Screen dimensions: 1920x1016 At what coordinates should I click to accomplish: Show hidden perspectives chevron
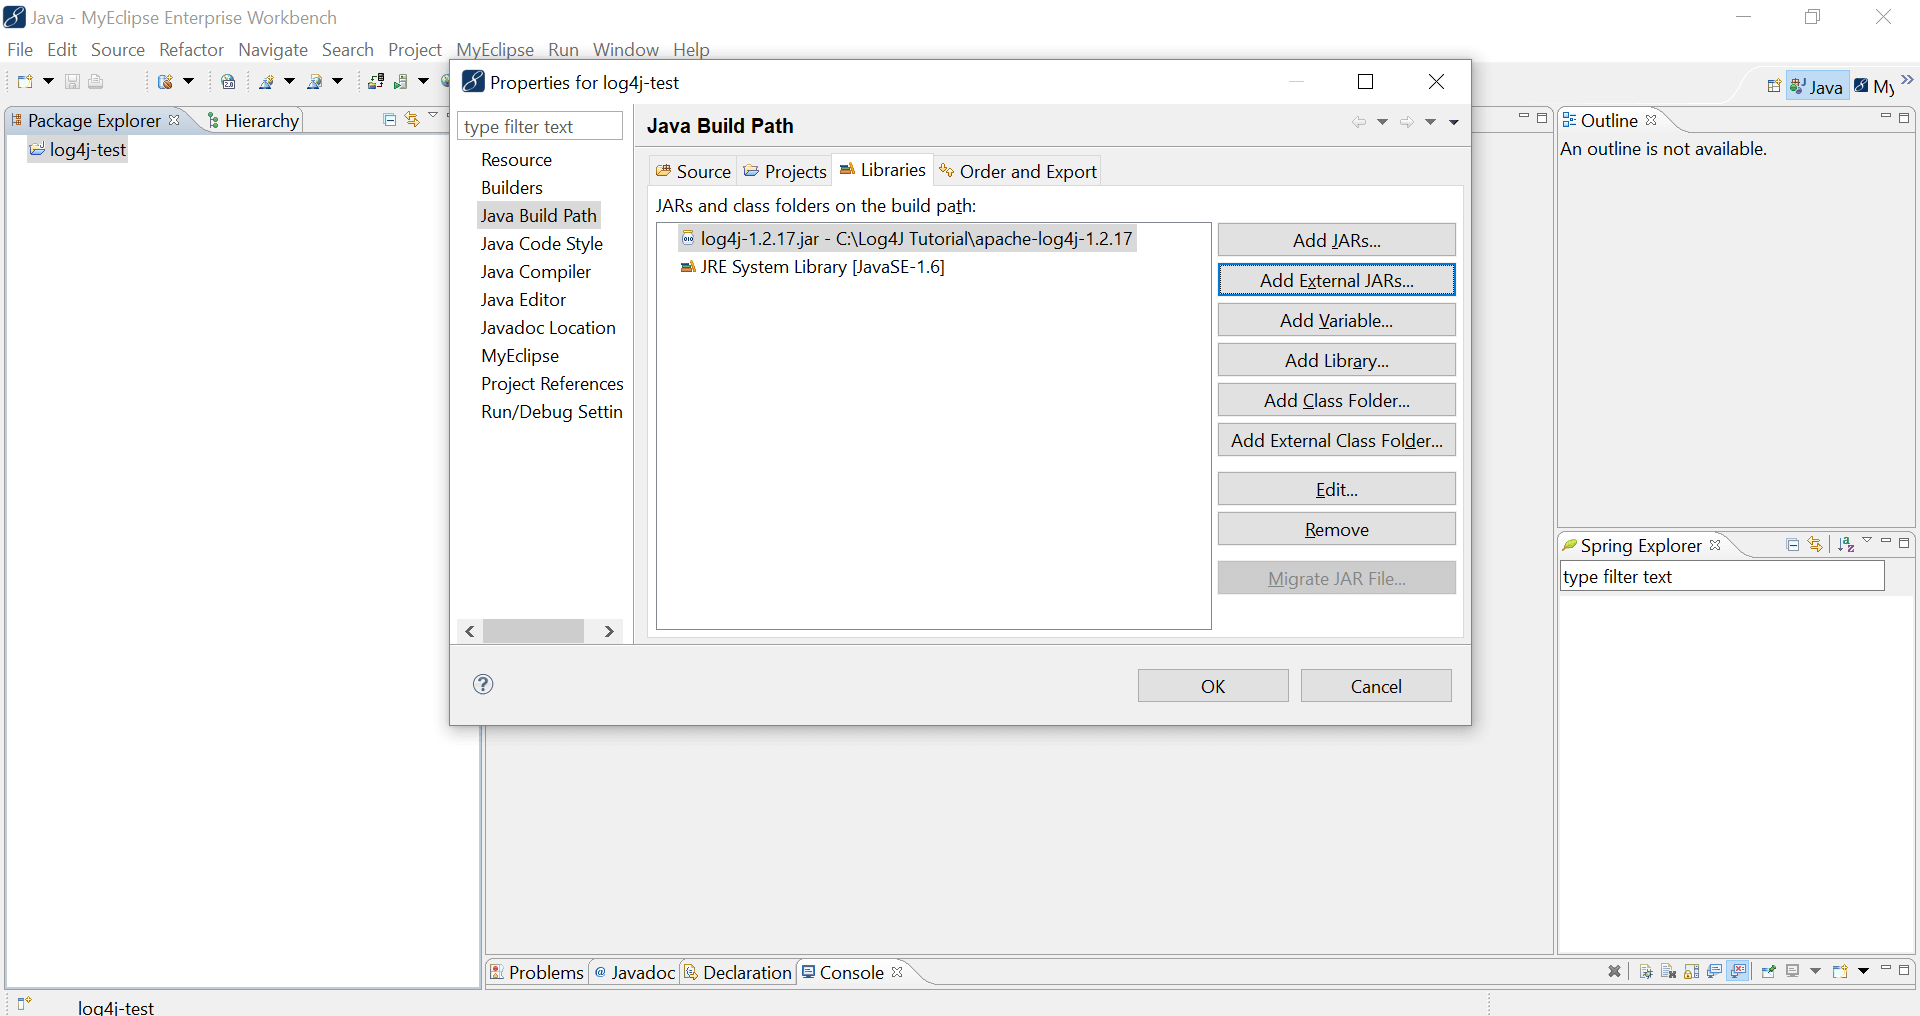[x=1907, y=81]
